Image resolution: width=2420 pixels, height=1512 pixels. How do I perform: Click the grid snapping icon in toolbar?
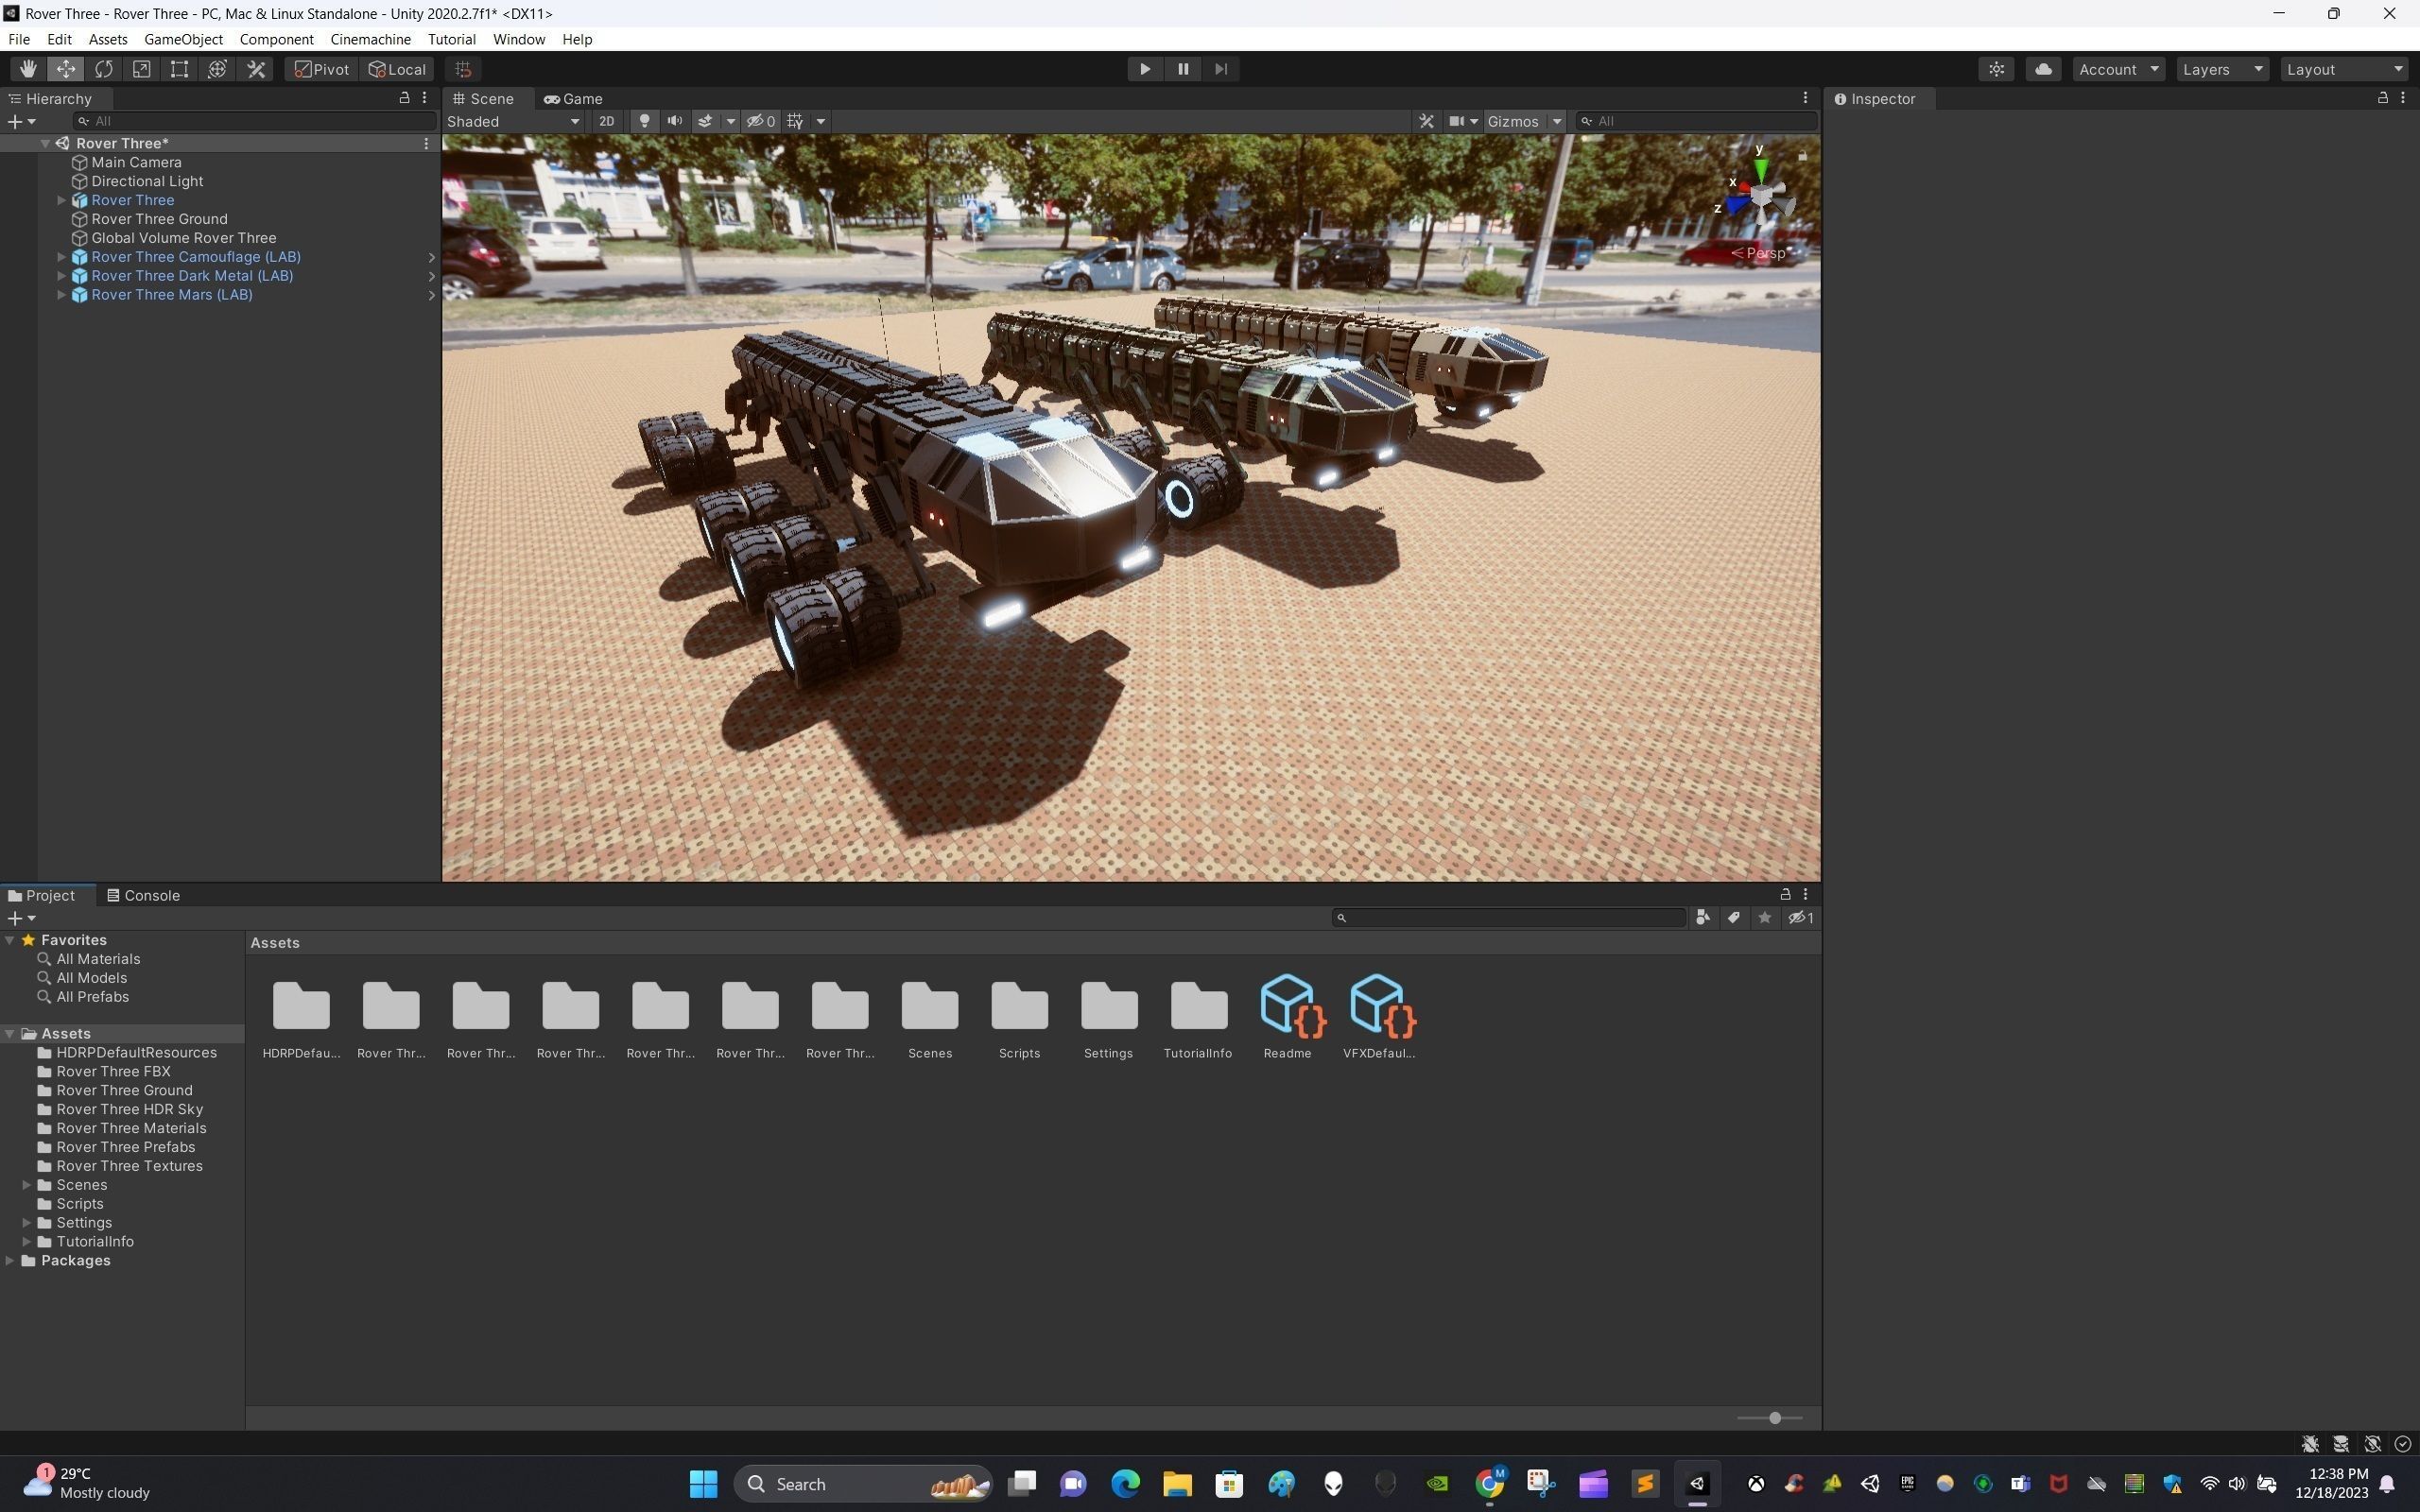(x=463, y=69)
